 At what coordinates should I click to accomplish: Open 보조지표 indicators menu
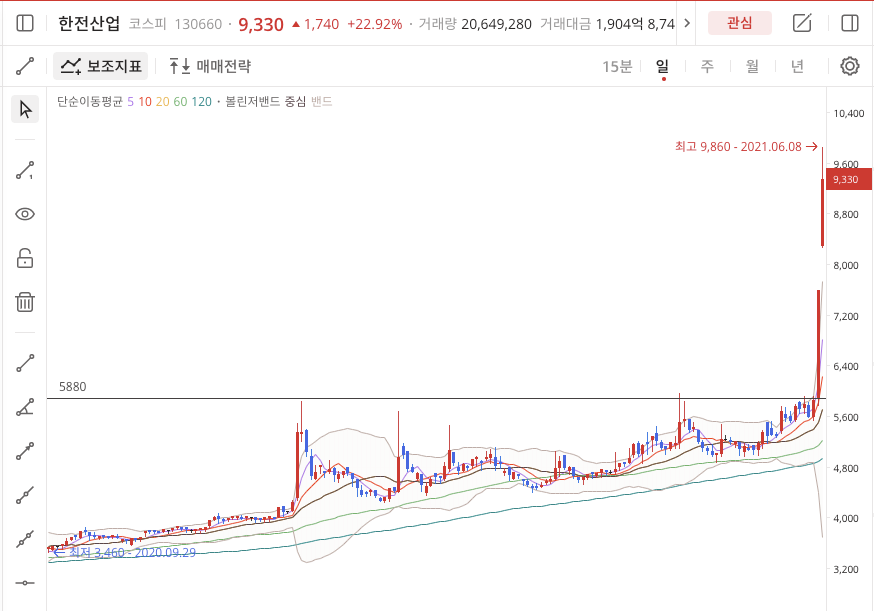[101, 66]
